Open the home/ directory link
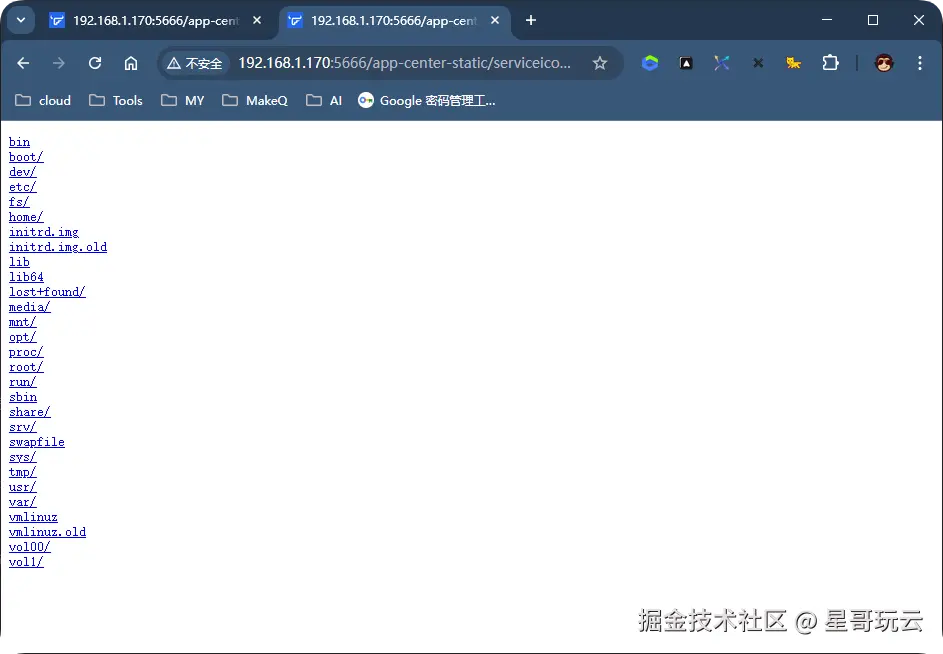The width and height of the screenshot is (943, 654). 26,217
